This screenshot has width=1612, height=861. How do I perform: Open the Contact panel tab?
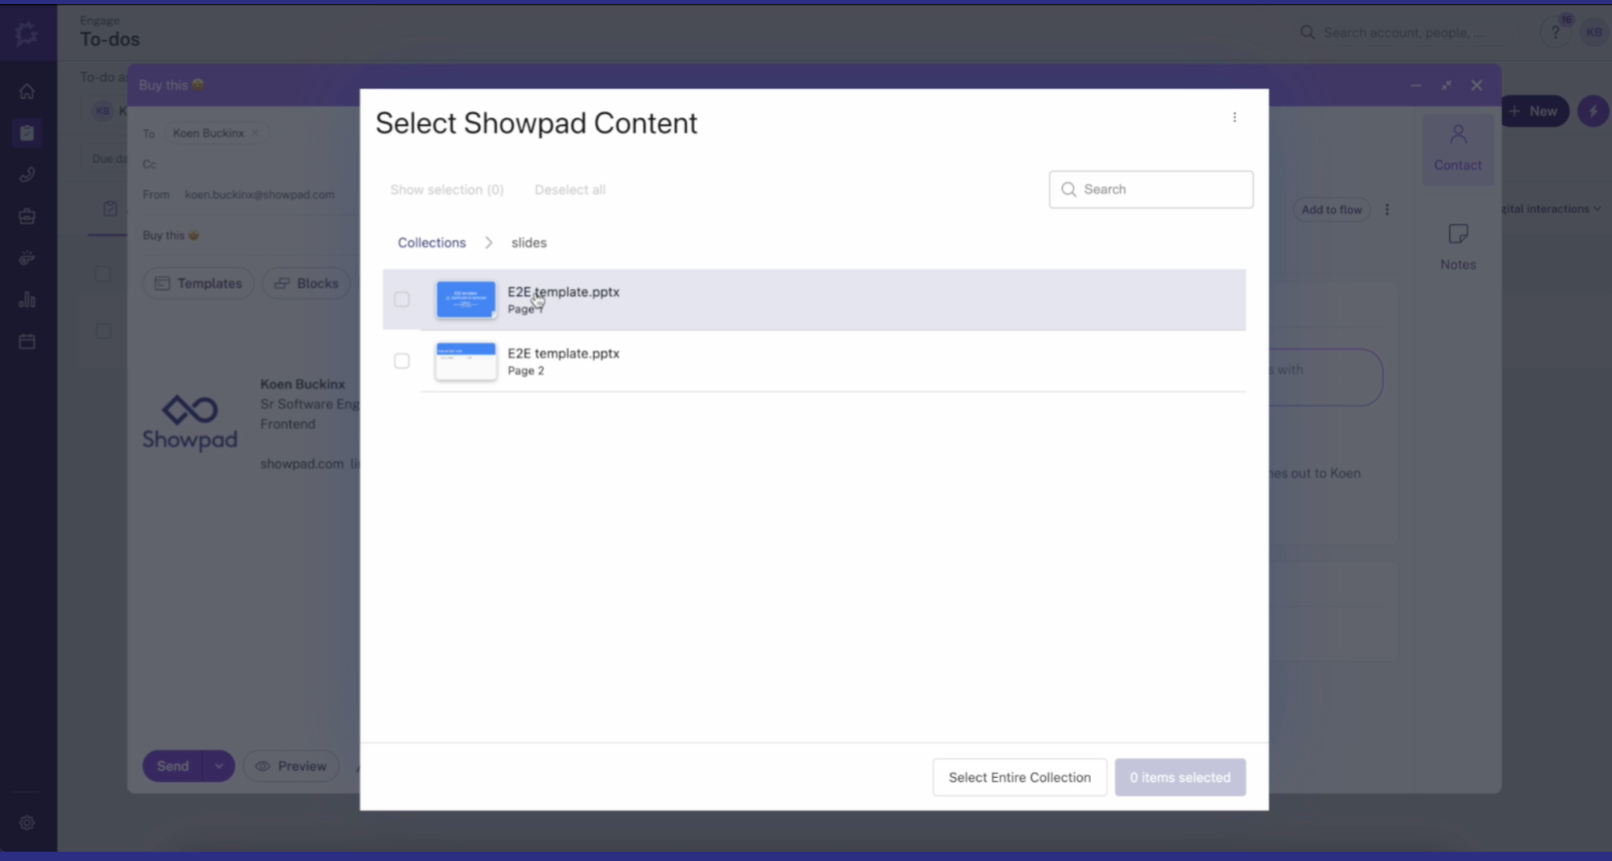pos(1458,148)
